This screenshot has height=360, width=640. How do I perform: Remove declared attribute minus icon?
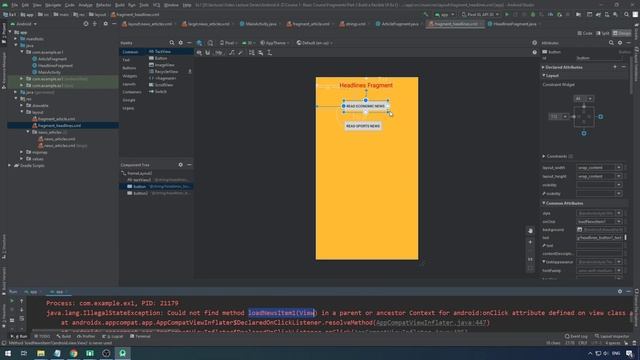624,67
